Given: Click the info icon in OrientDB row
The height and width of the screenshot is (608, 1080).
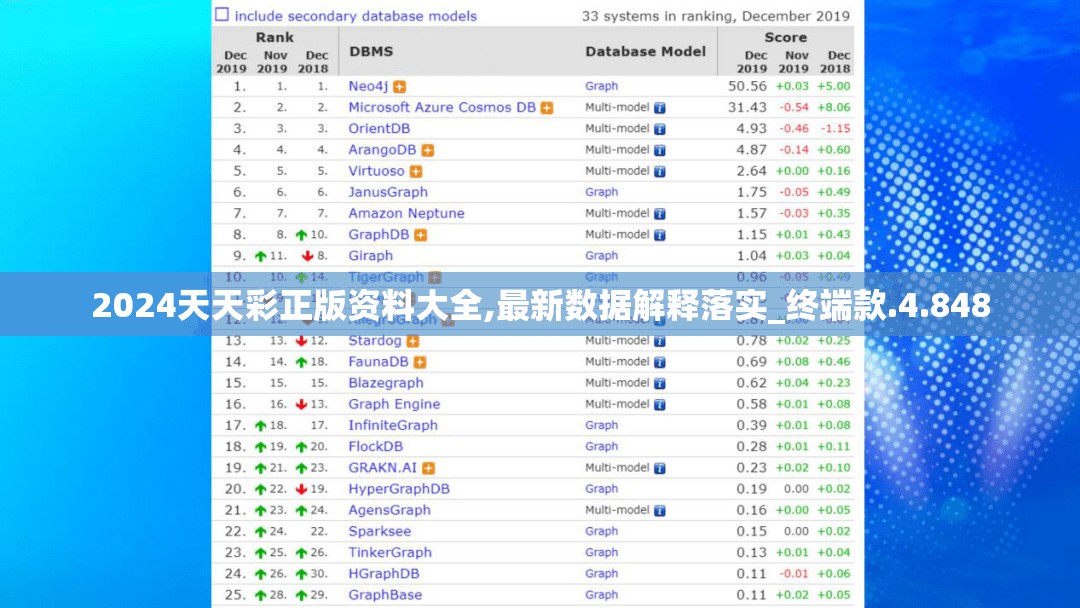Looking at the screenshot, I should [660, 129].
